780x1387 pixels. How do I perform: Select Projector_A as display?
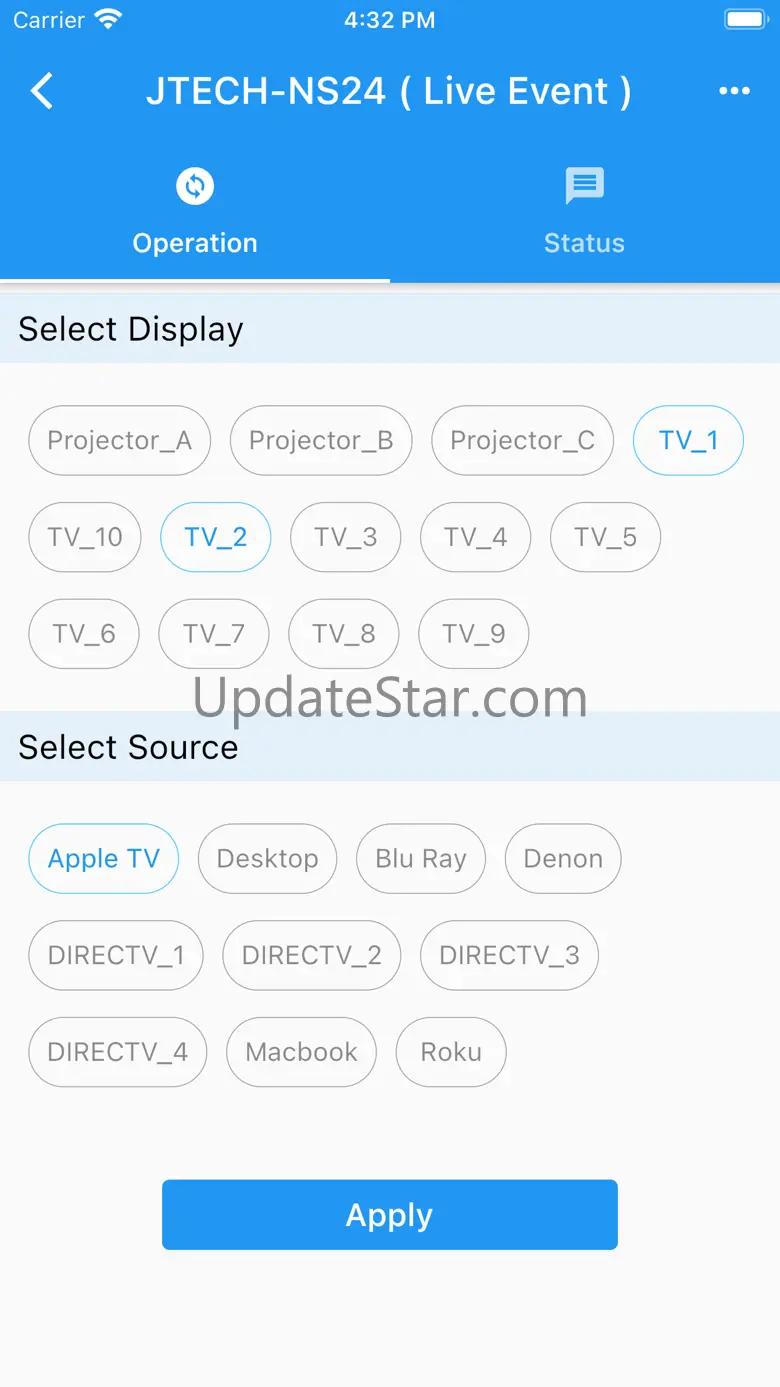pos(119,440)
